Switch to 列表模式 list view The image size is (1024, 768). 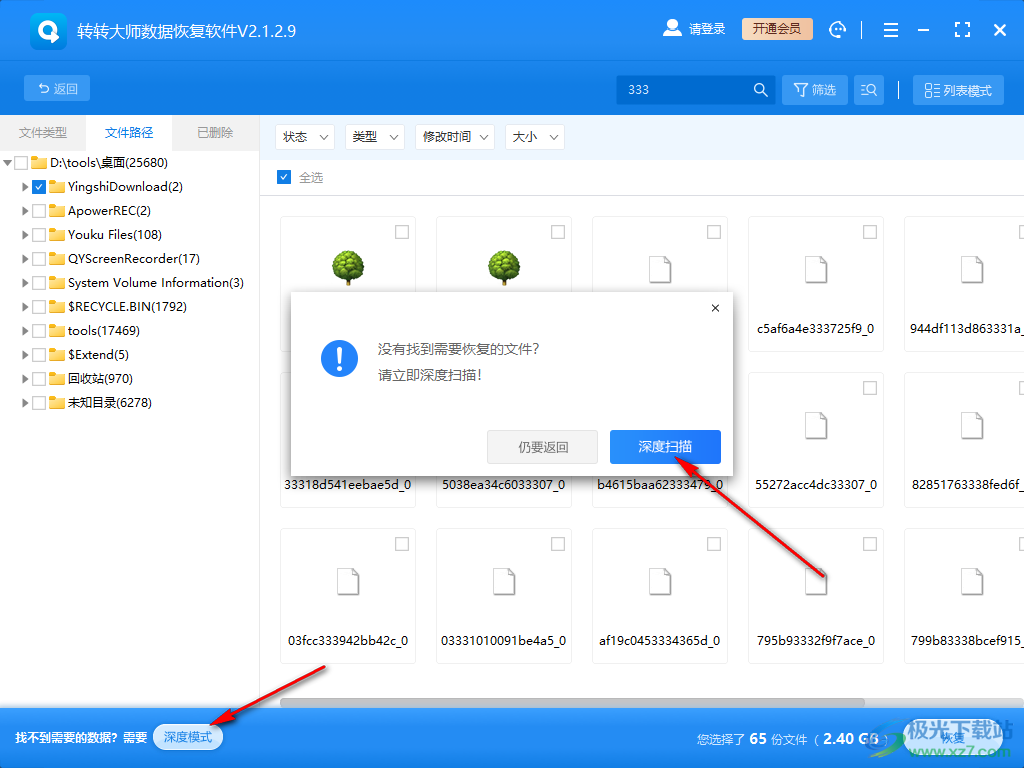coord(959,90)
